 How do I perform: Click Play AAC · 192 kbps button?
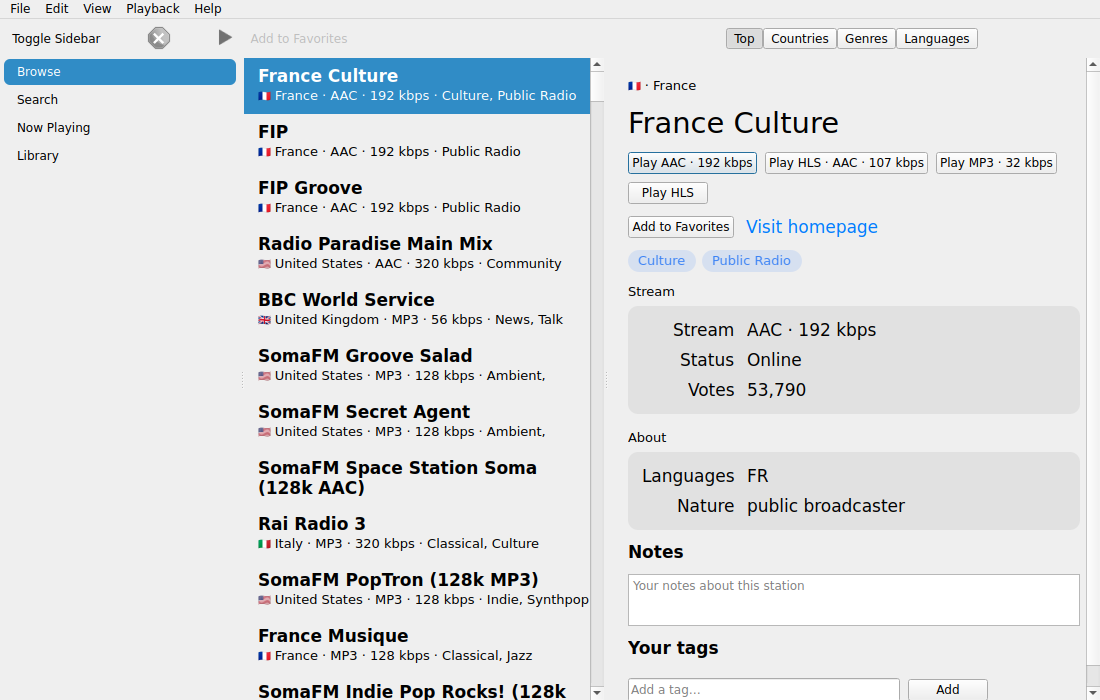(x=692, y=163)
